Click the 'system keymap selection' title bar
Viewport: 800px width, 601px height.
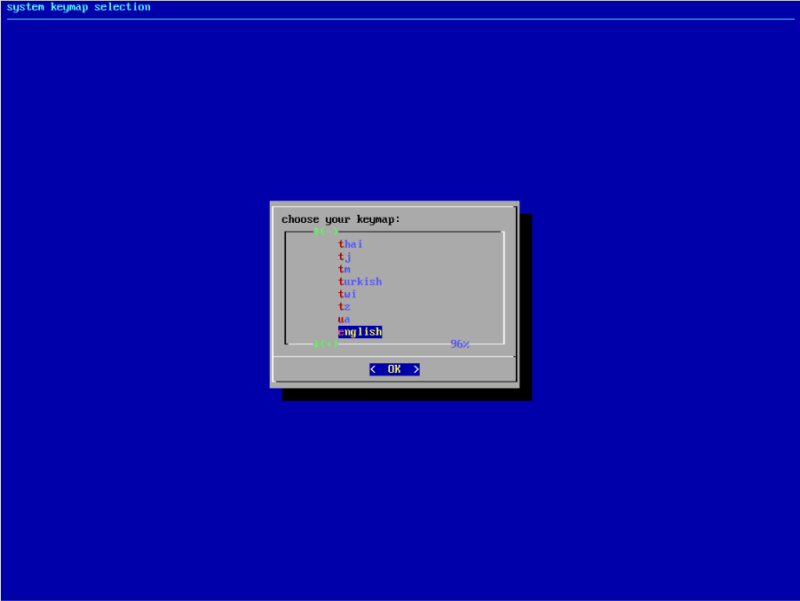79,7
